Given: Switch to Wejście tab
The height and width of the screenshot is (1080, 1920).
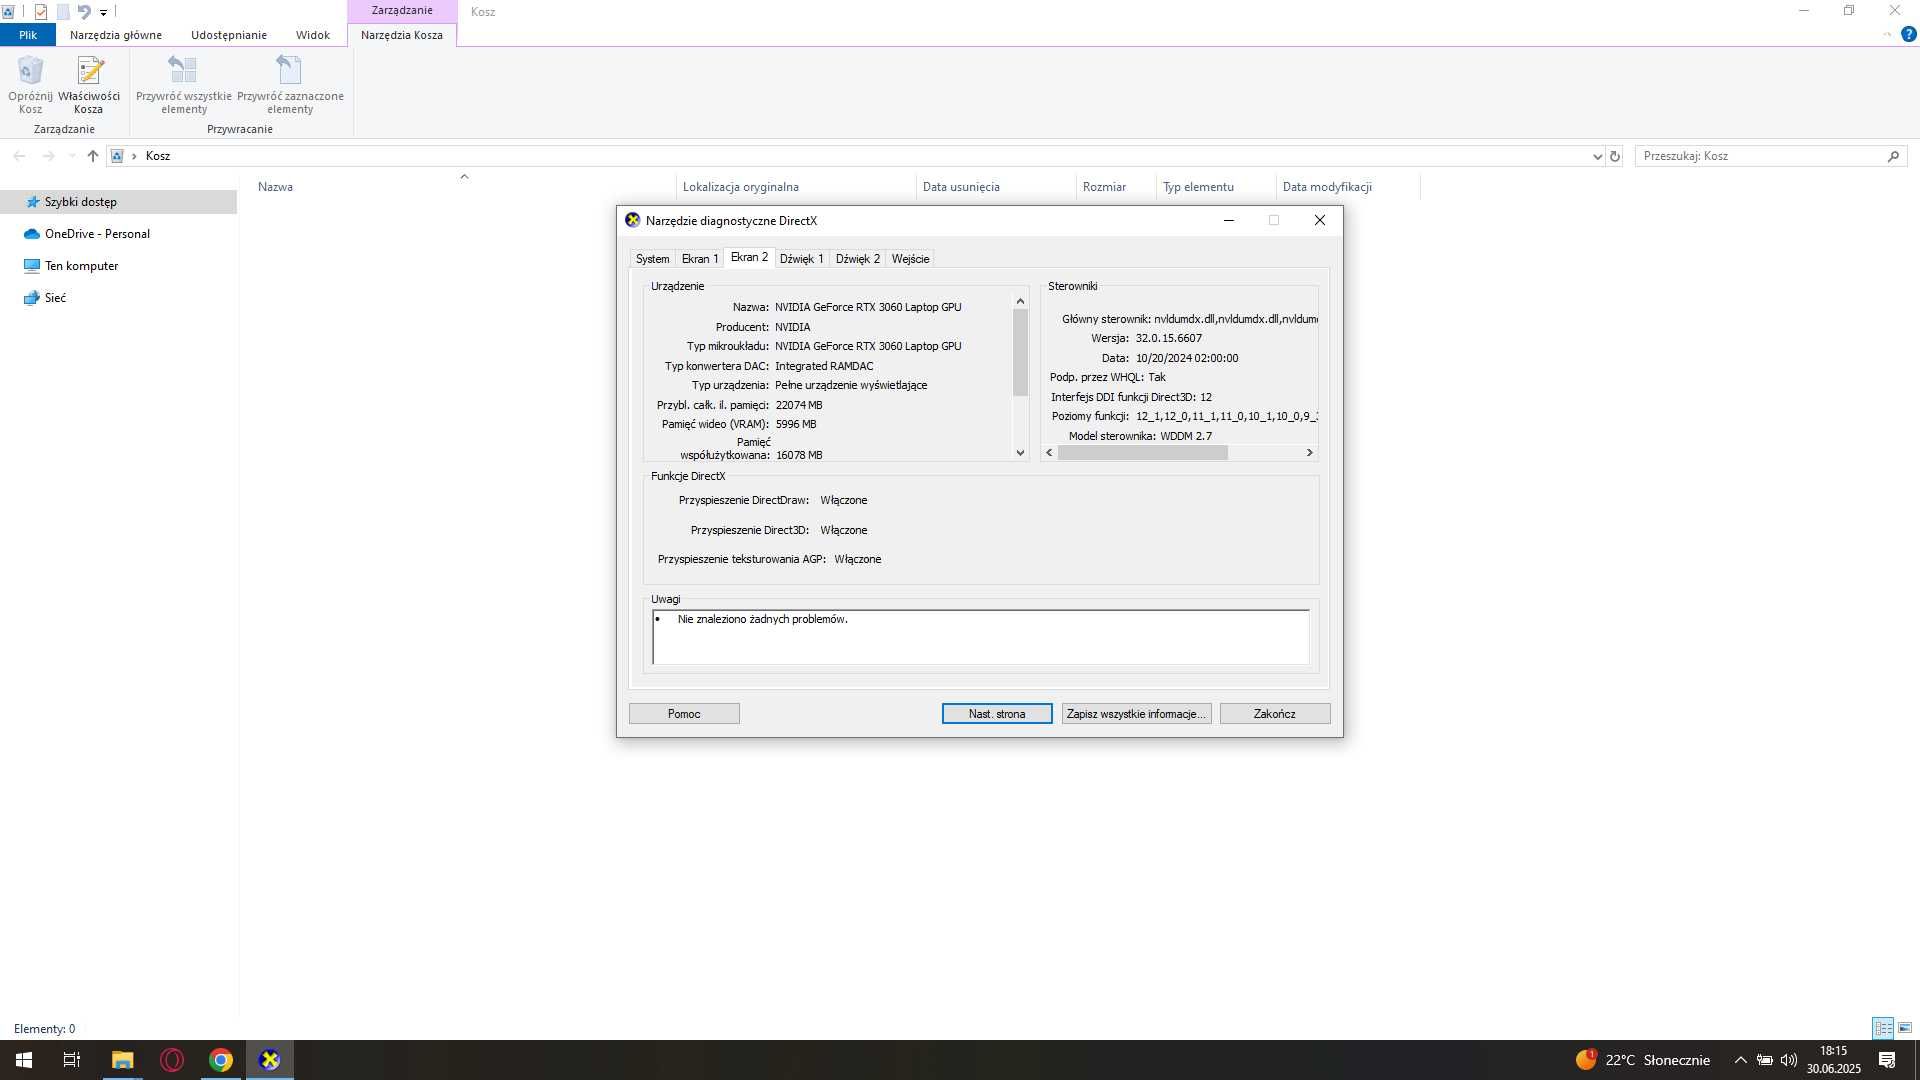Looking at the screenshot, I should [x=911, y=259].
